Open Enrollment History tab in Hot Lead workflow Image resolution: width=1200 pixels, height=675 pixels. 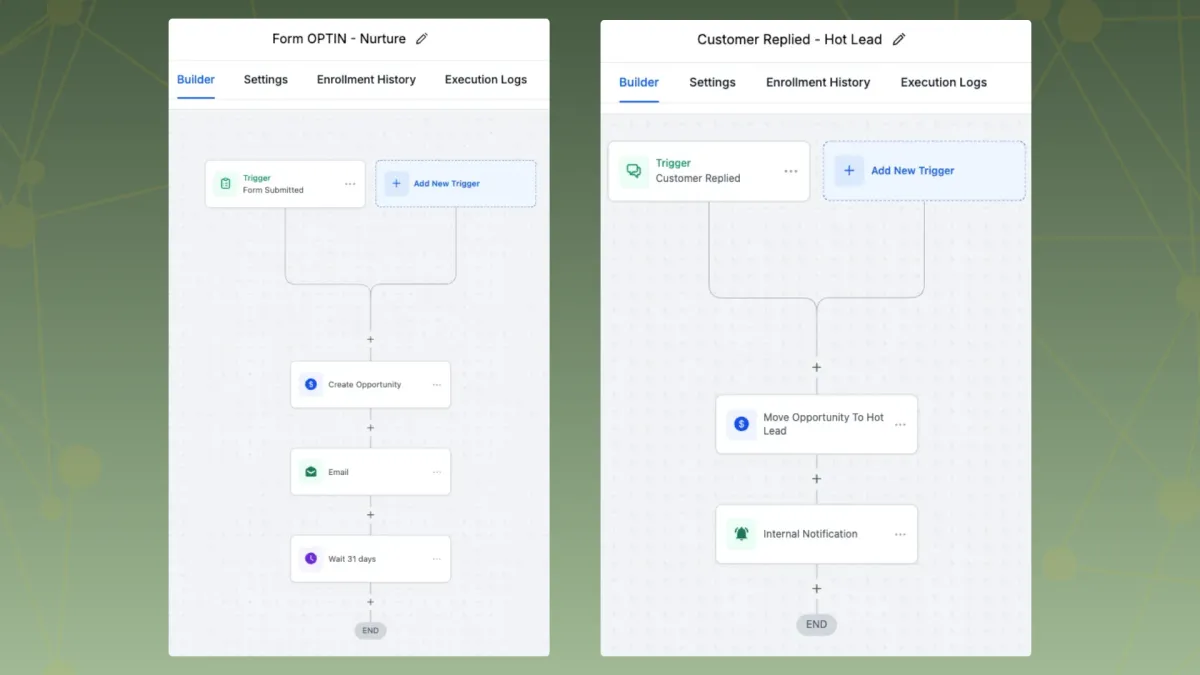tap(818, 83)
